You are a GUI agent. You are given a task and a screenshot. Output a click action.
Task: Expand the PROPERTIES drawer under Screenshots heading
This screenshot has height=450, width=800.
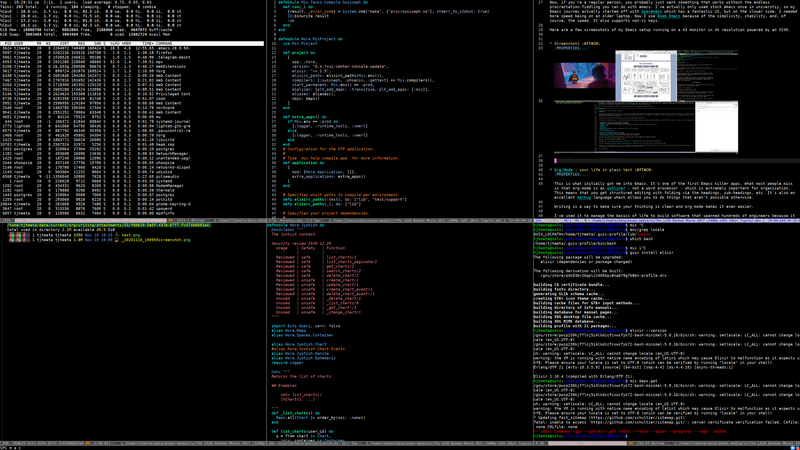click(571, 48)
